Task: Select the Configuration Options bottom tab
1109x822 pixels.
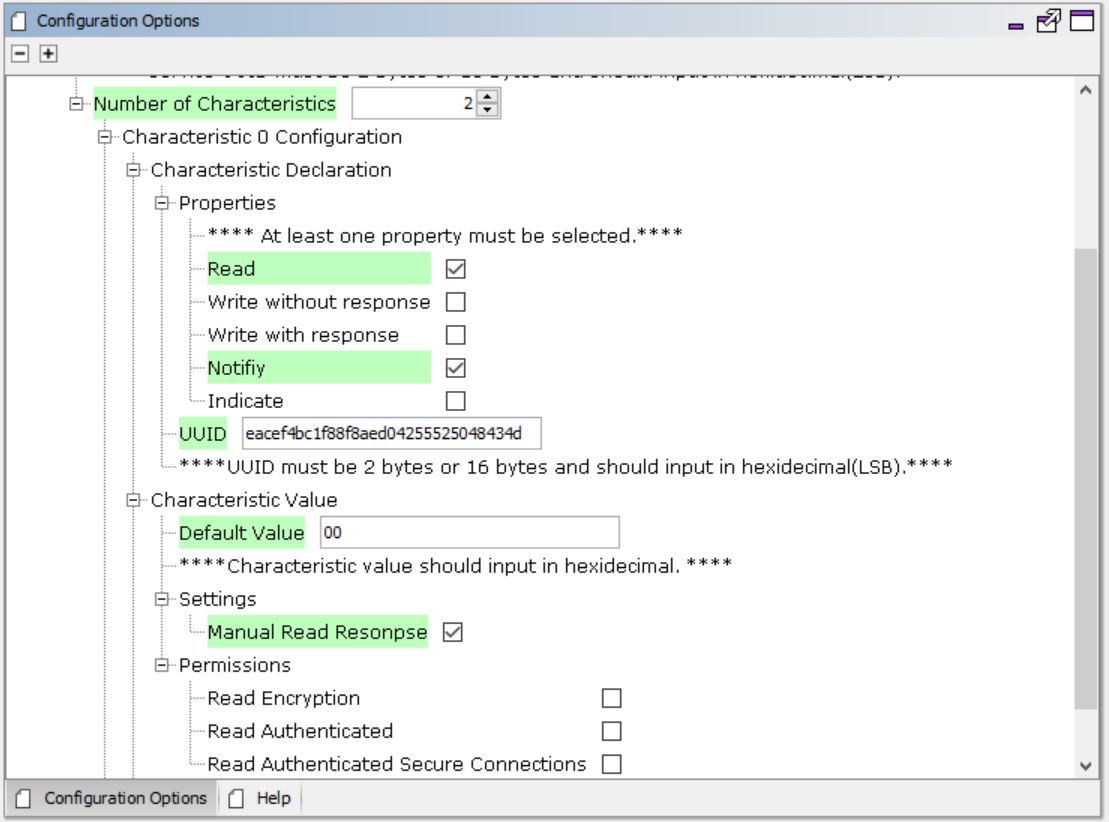Action: click(112, 798)
